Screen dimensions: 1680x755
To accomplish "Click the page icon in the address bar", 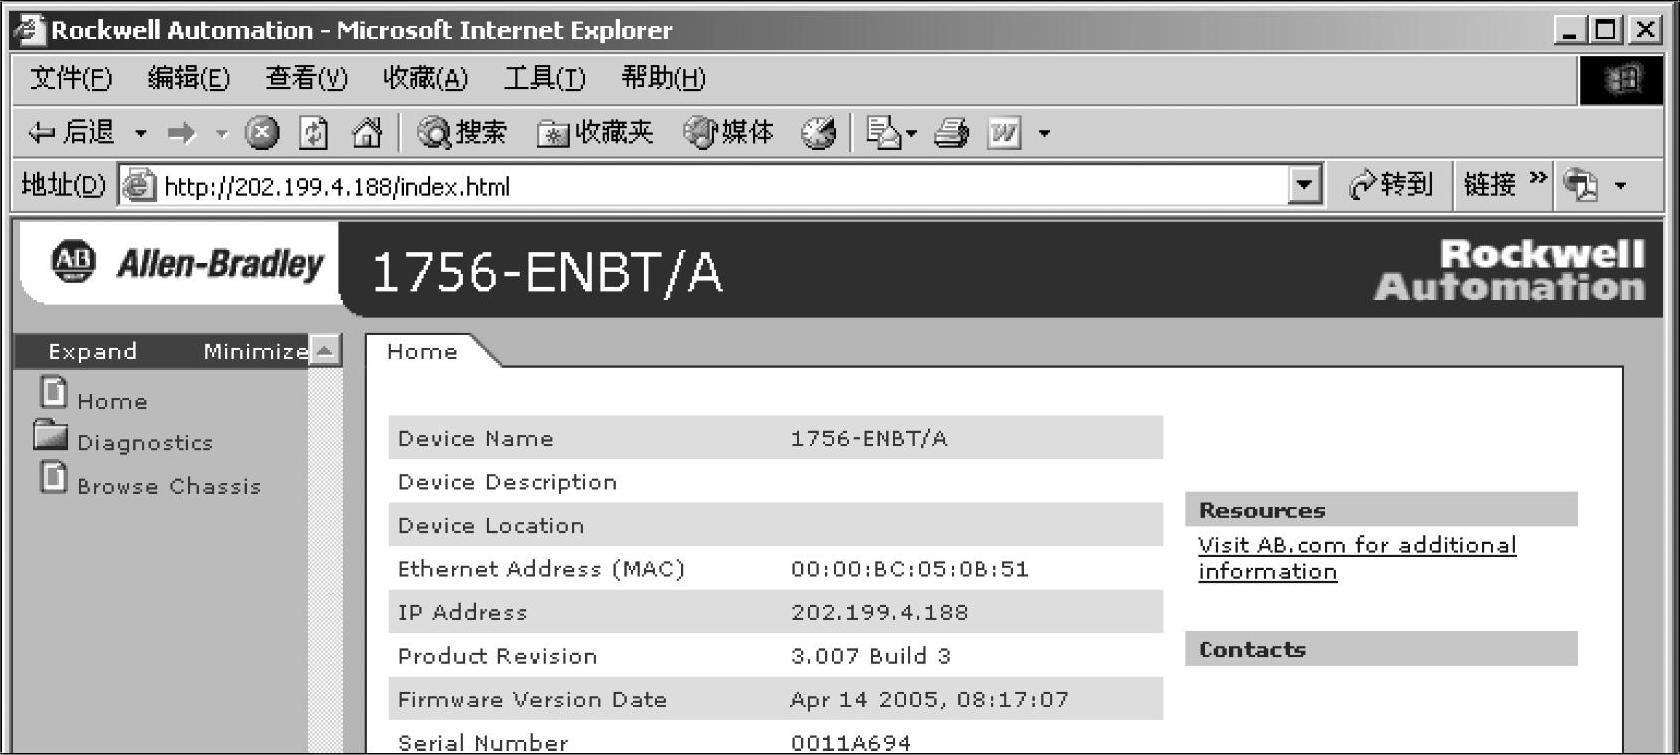I will coord(140,186).
